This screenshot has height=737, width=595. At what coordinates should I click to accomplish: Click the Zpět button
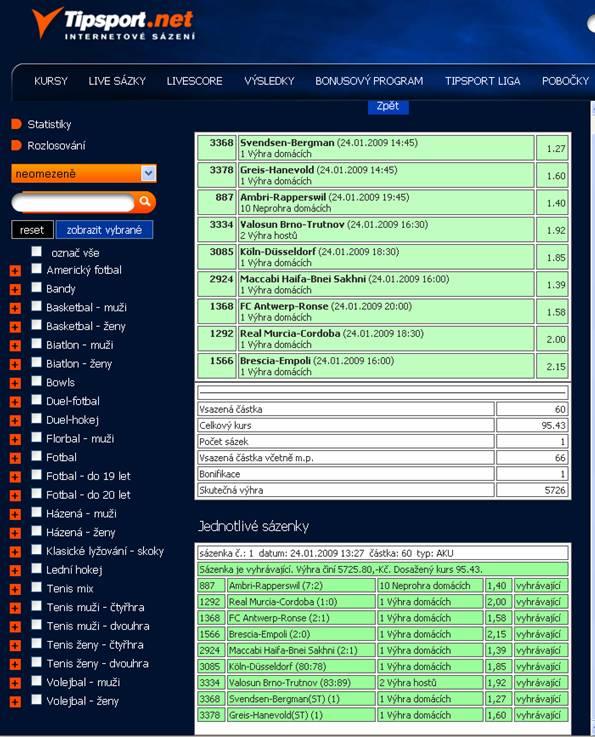coord(388,106)
